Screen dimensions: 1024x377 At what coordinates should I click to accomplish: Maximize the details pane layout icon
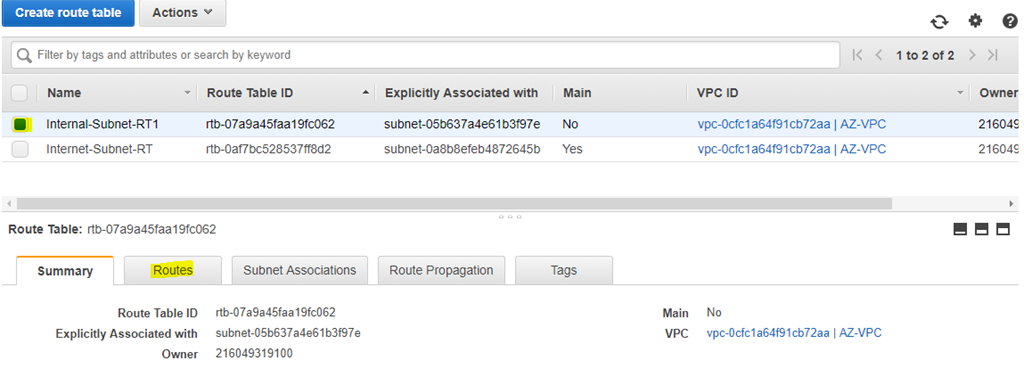[1002, 229]
